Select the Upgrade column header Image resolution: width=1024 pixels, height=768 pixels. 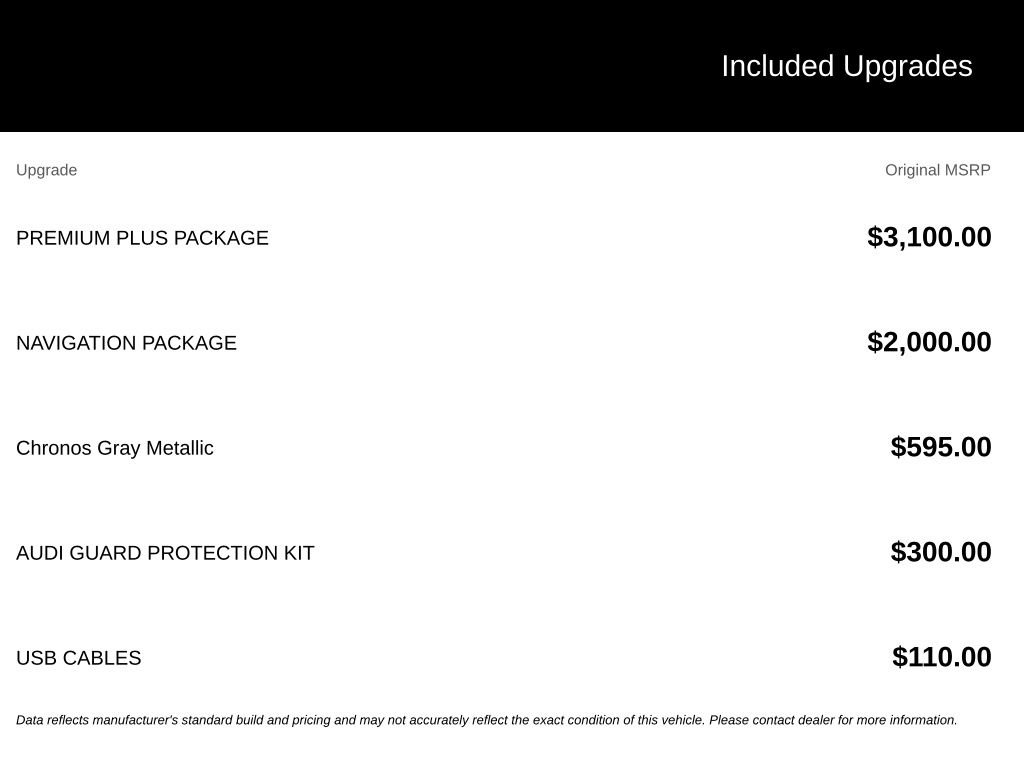click(x=46, y=170)
